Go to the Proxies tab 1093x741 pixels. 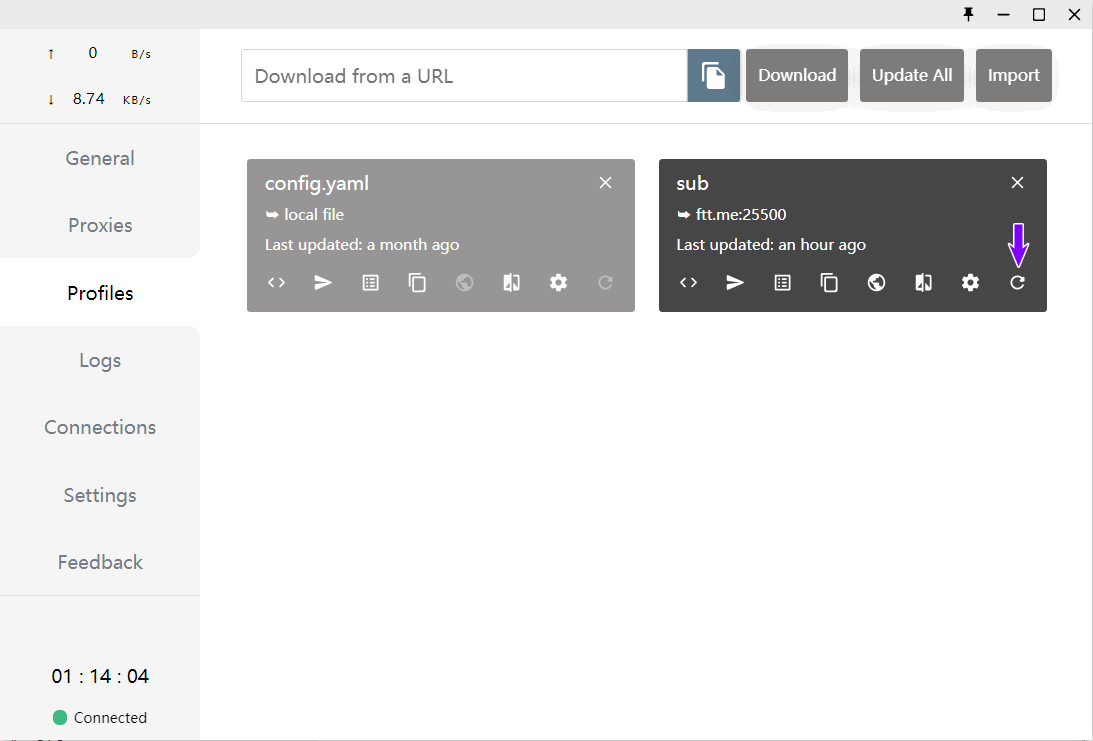(100, 225)
